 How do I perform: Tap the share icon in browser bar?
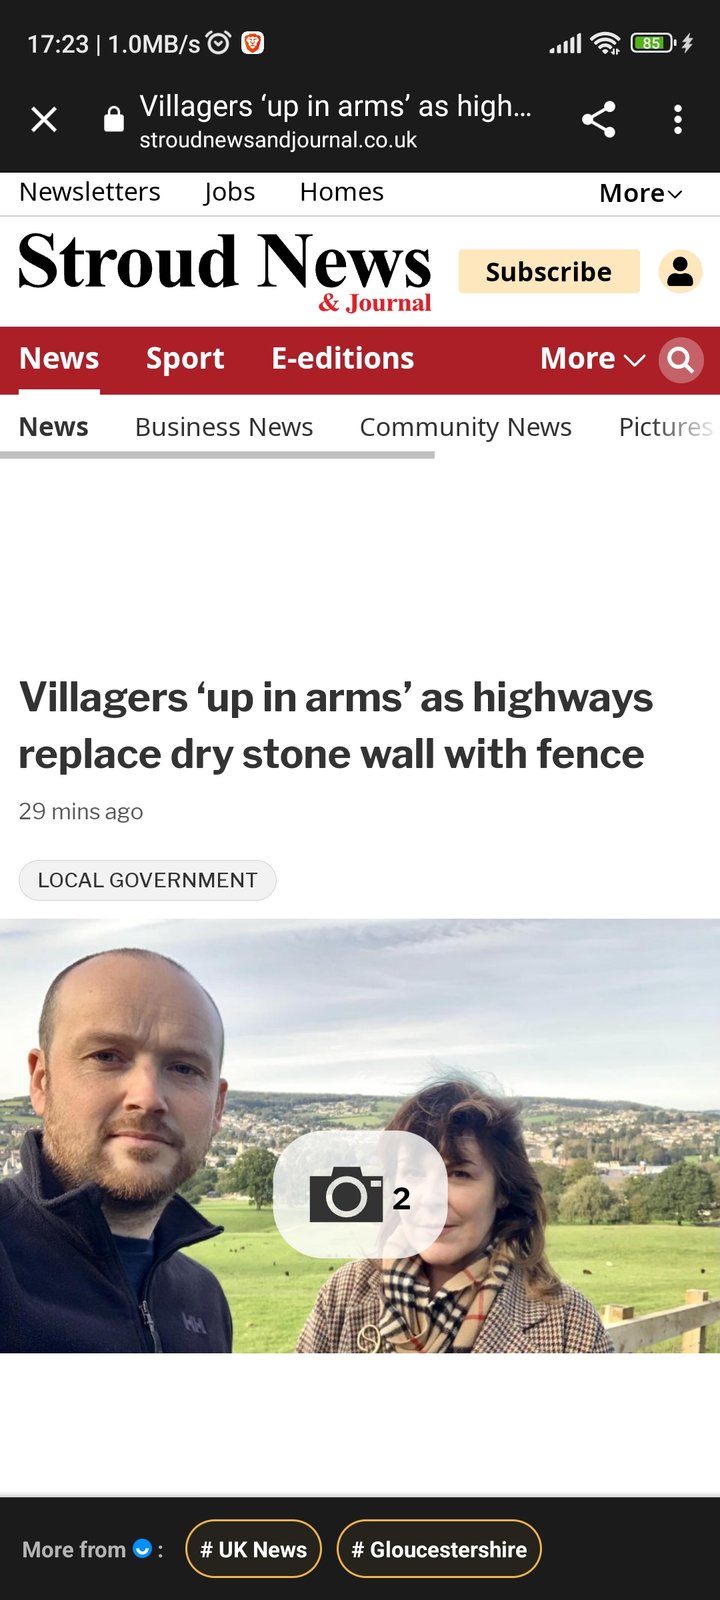598,120
